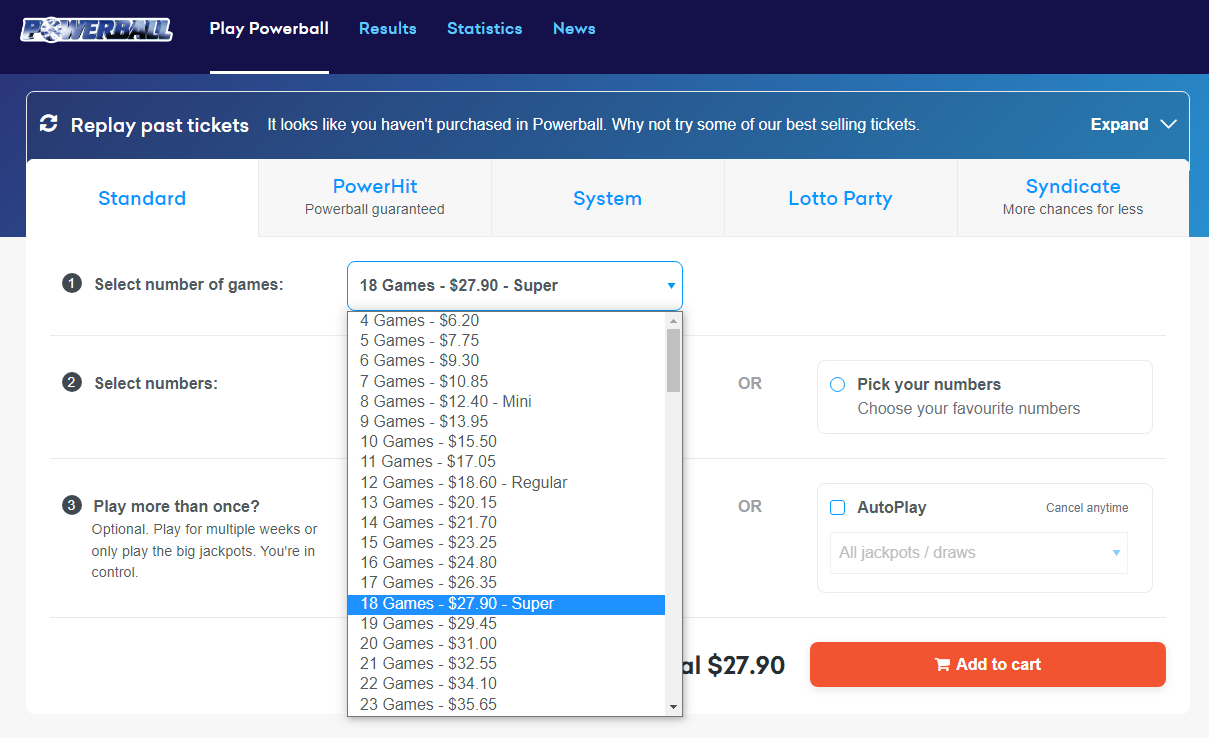Image resolution: width=1209 pixels, height=756 pixels.
Task: Choose 9 Games - $13.95 option
Action: coord(506,421)
